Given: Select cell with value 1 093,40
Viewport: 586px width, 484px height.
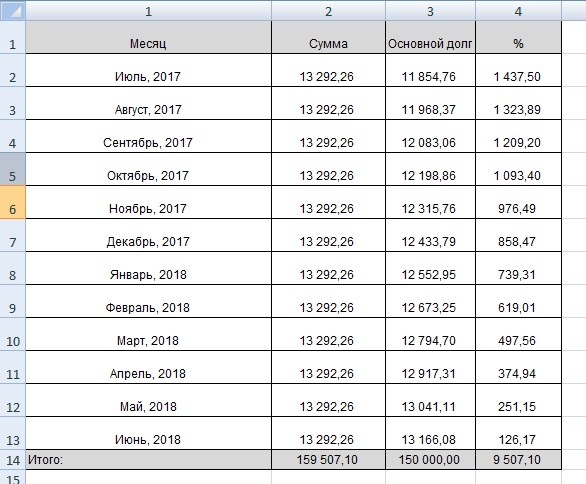Looking at the screenshot, I should [518, 169].
